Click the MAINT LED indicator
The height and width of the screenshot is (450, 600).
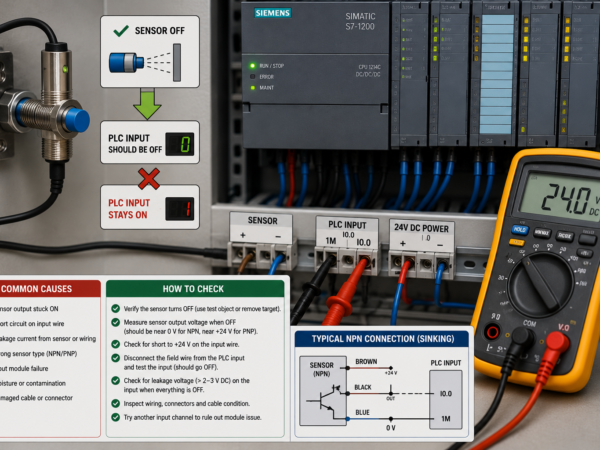(253, 88)
